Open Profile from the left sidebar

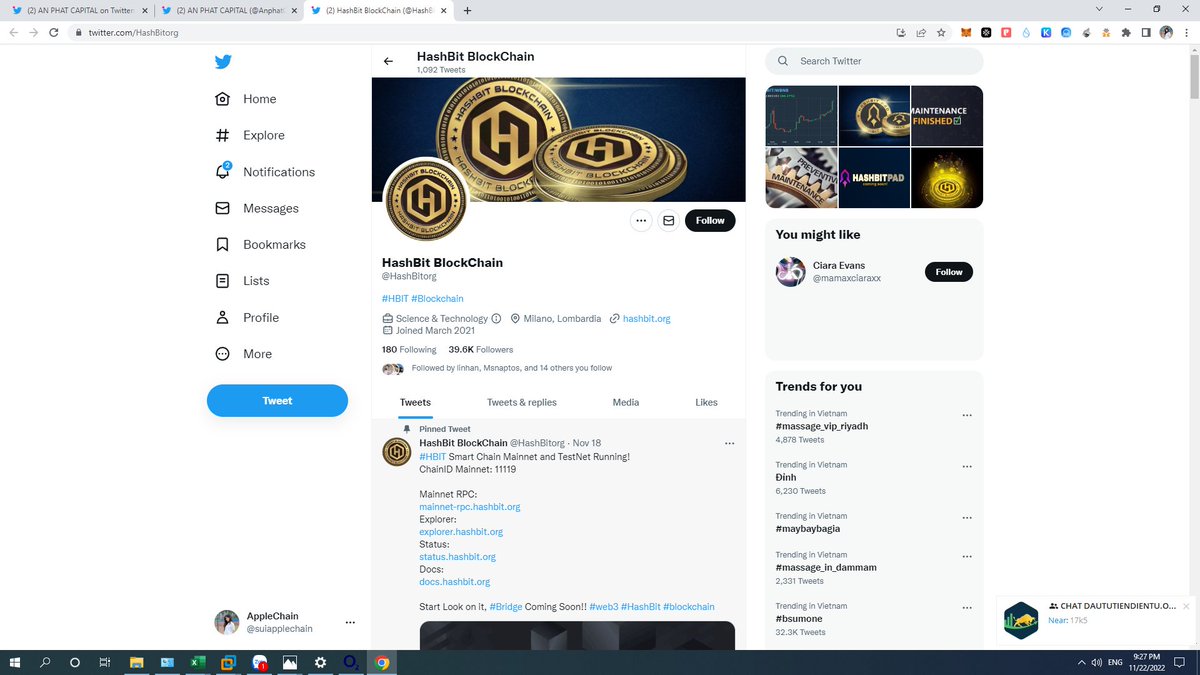(x=247, y=317)
